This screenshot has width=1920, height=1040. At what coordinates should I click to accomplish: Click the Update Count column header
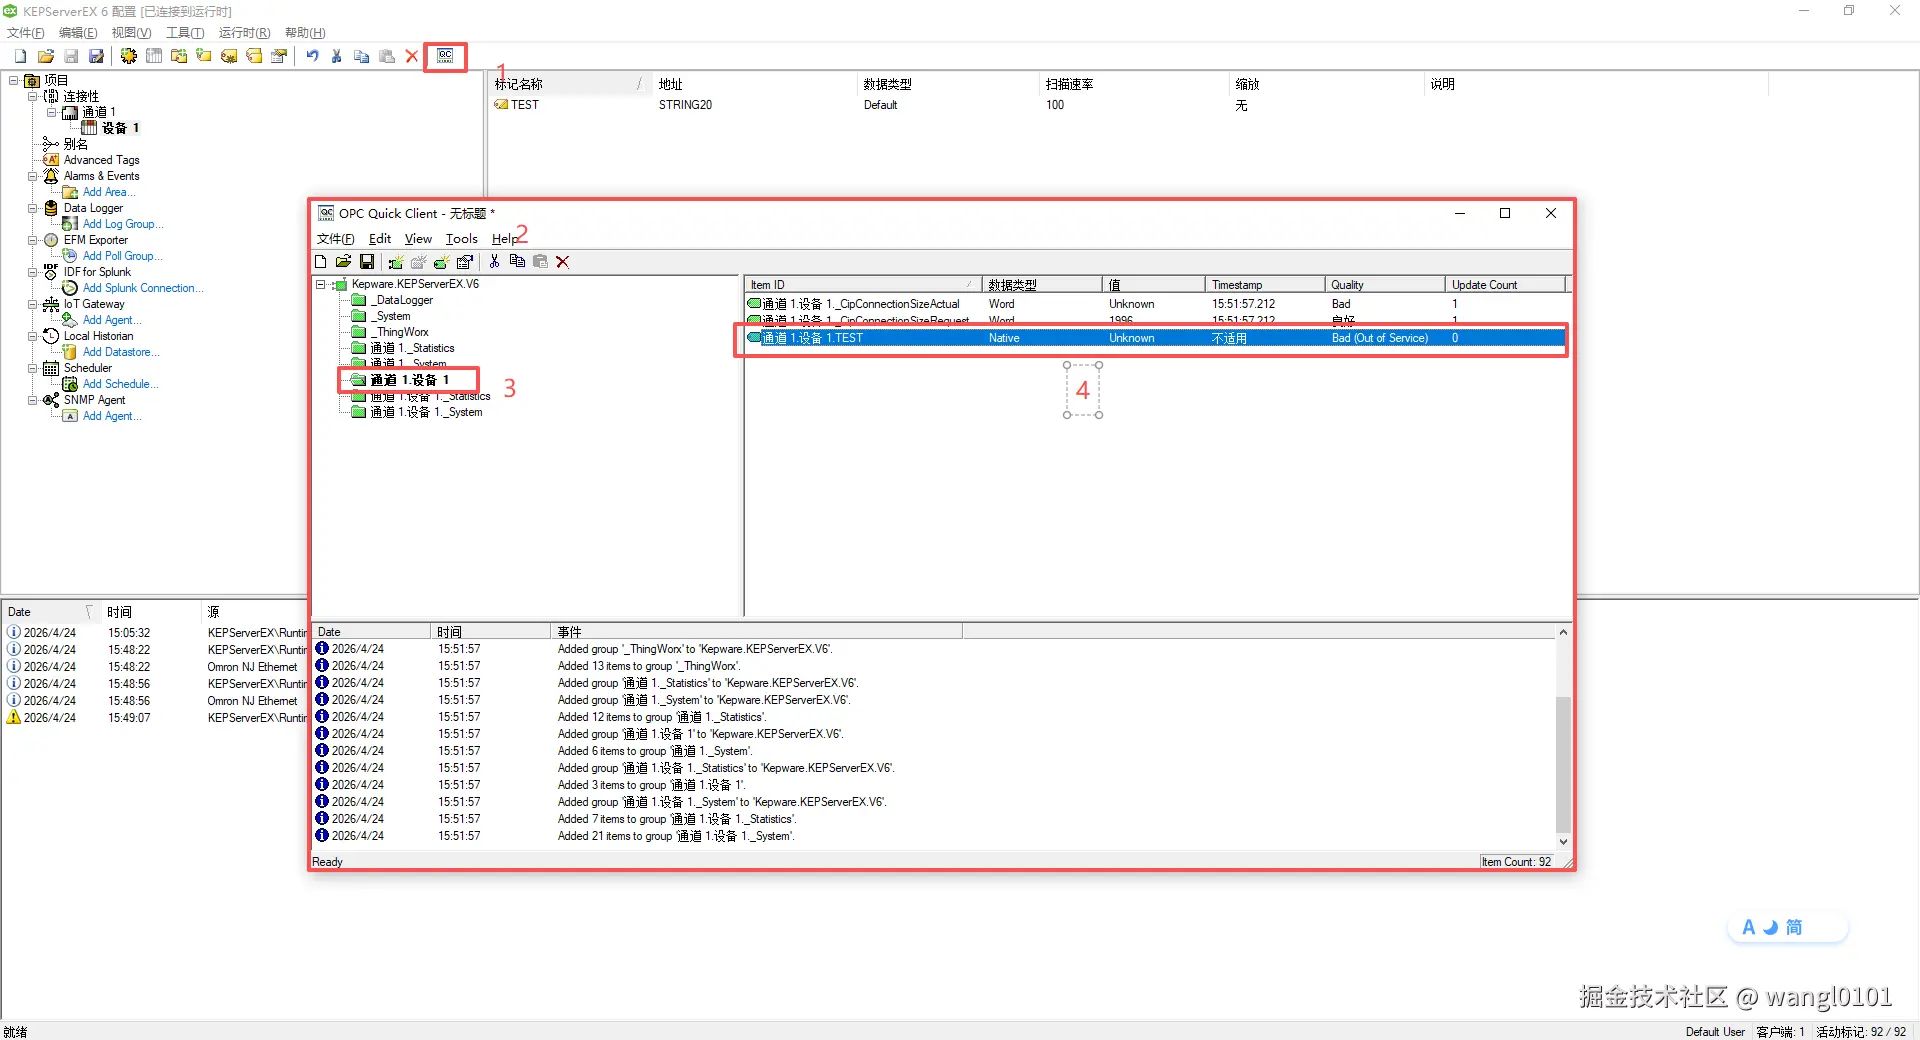click(x=1504, y=285)
